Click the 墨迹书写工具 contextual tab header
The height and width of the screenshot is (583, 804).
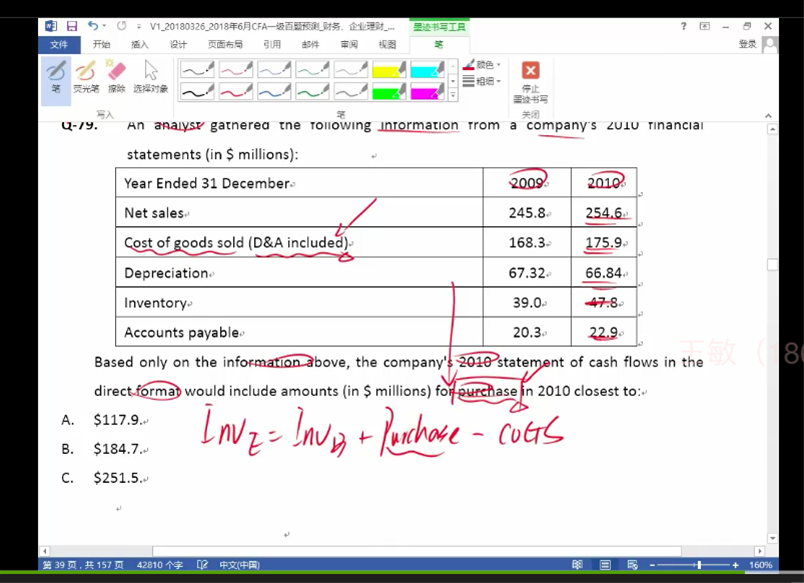(x=439, y=27)
